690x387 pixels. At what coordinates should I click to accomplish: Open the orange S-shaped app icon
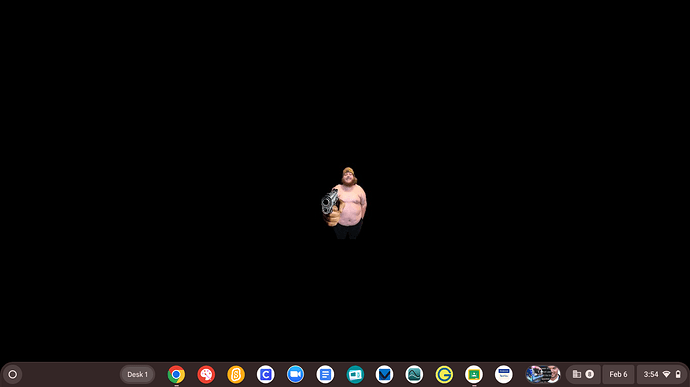point(236,375)
